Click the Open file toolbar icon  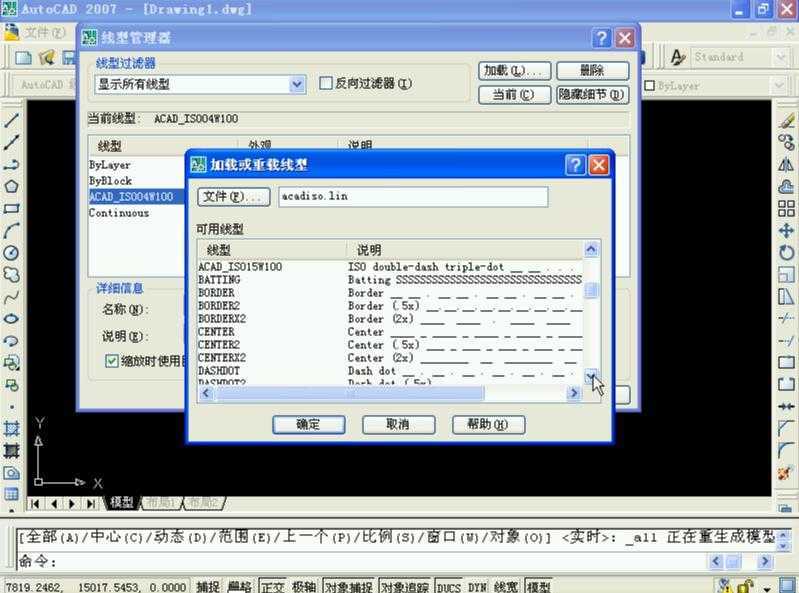coord(47,58)
